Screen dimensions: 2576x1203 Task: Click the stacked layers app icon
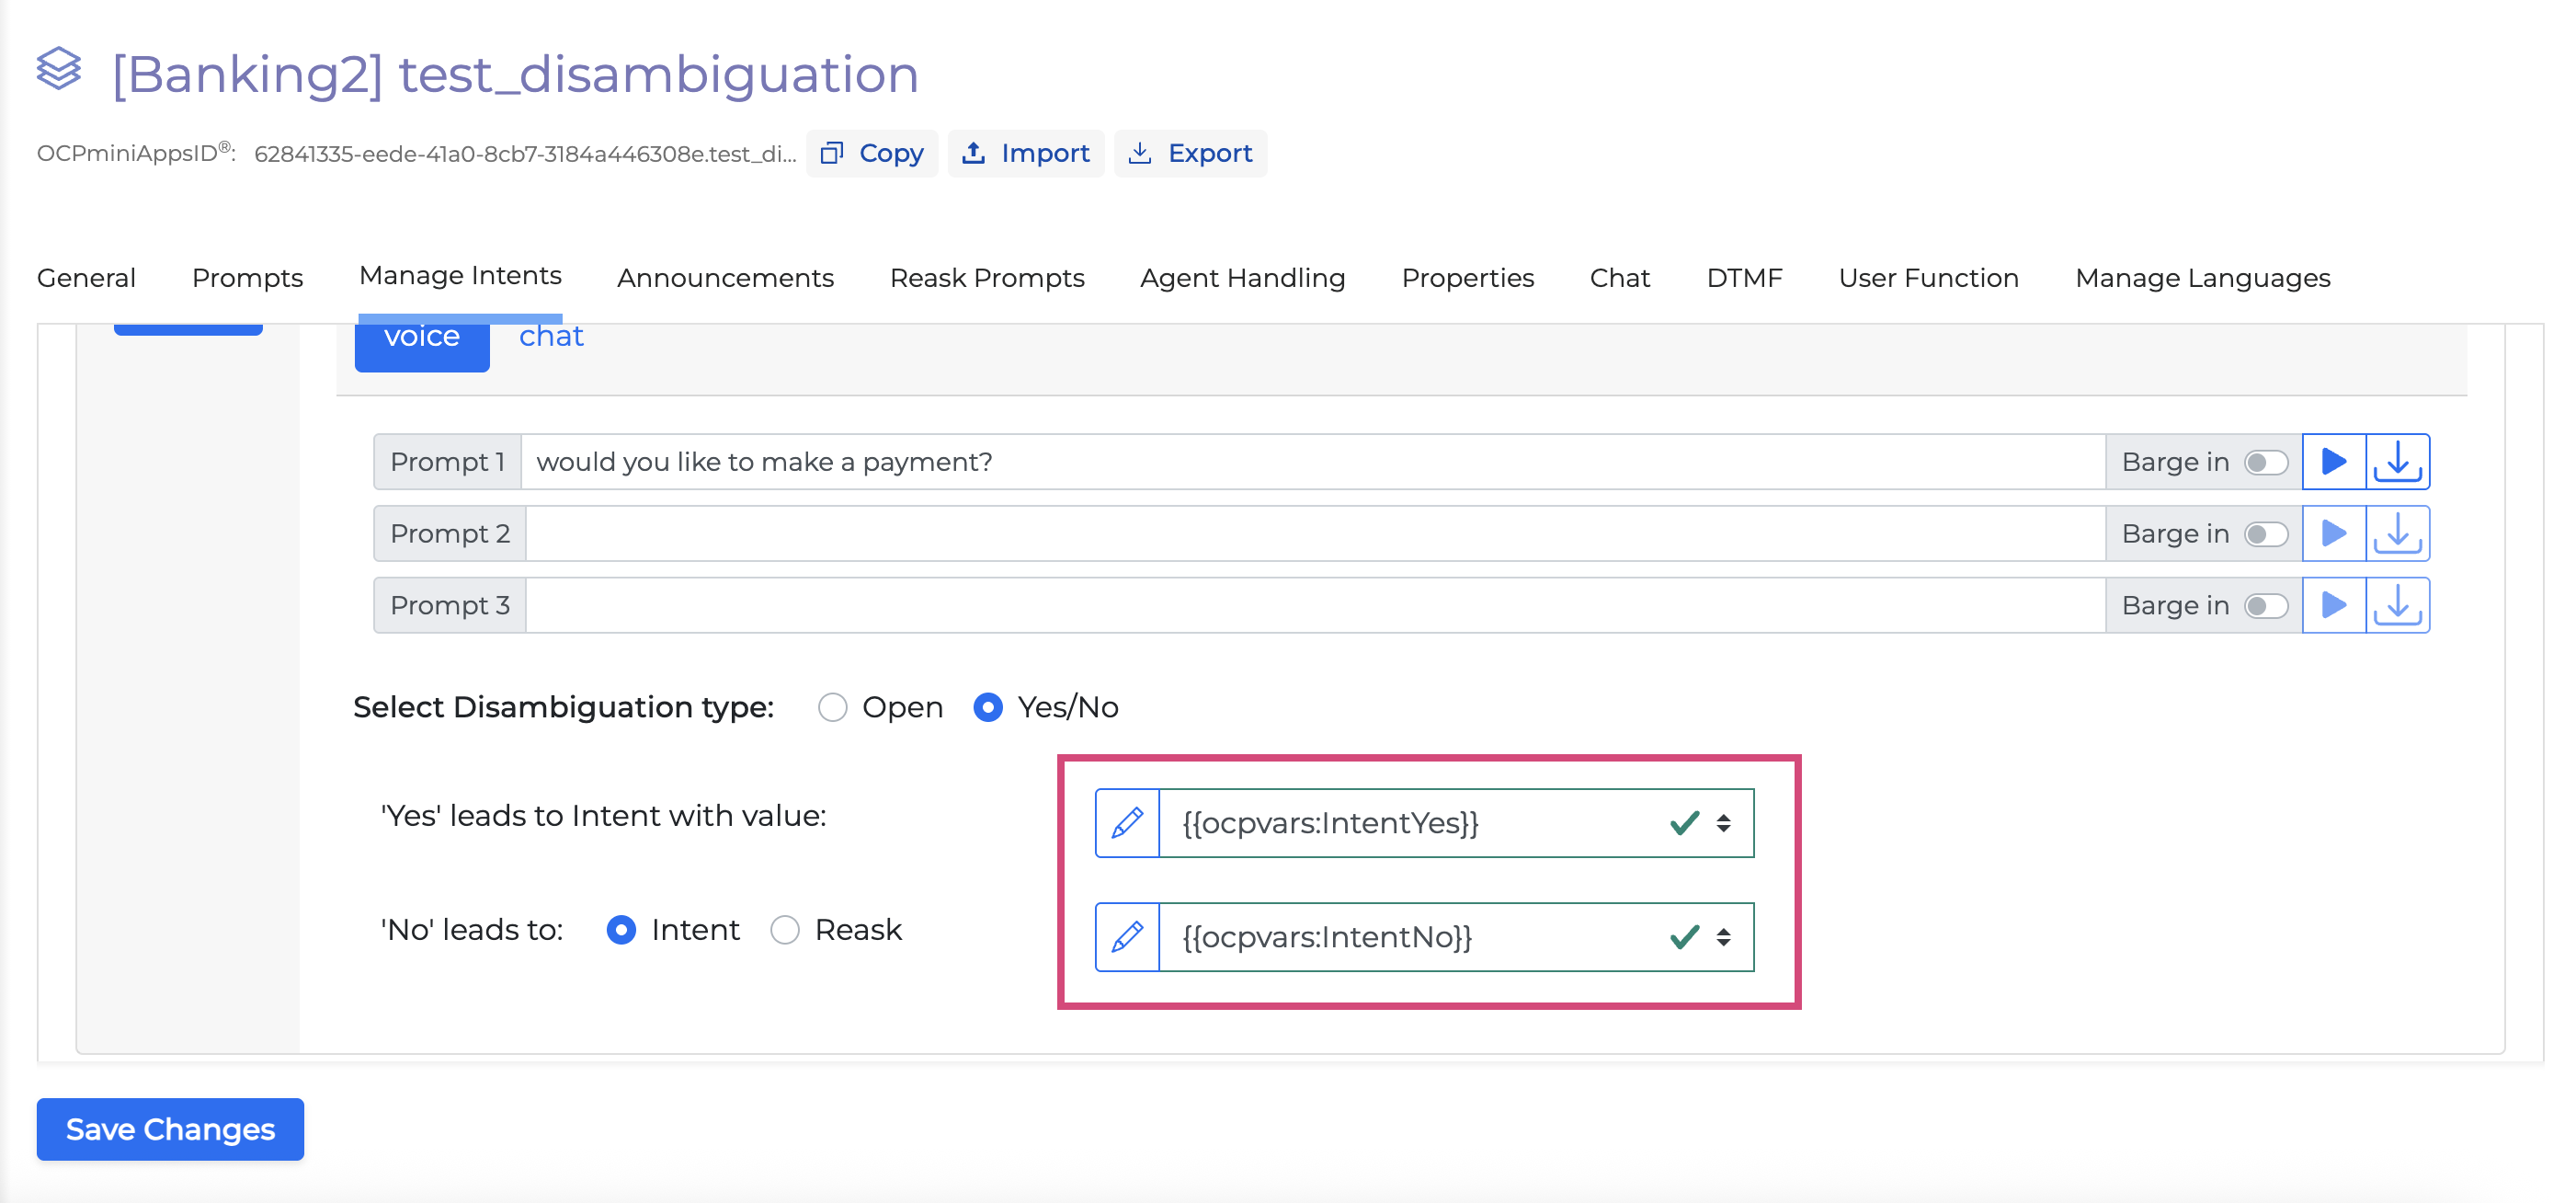(59, 70)
